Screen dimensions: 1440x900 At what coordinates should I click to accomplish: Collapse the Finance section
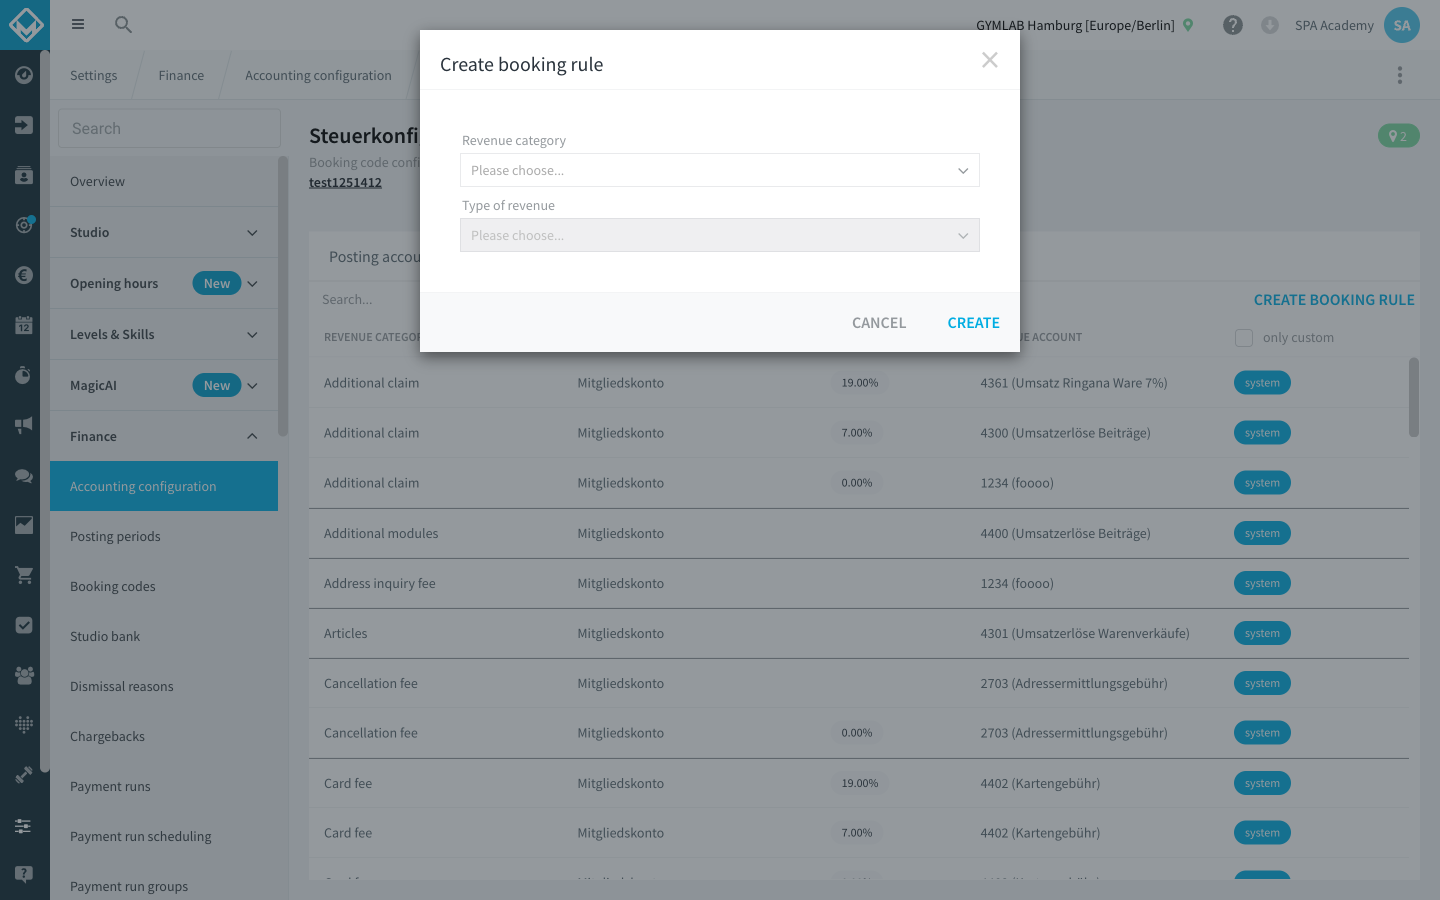[164, 436]
